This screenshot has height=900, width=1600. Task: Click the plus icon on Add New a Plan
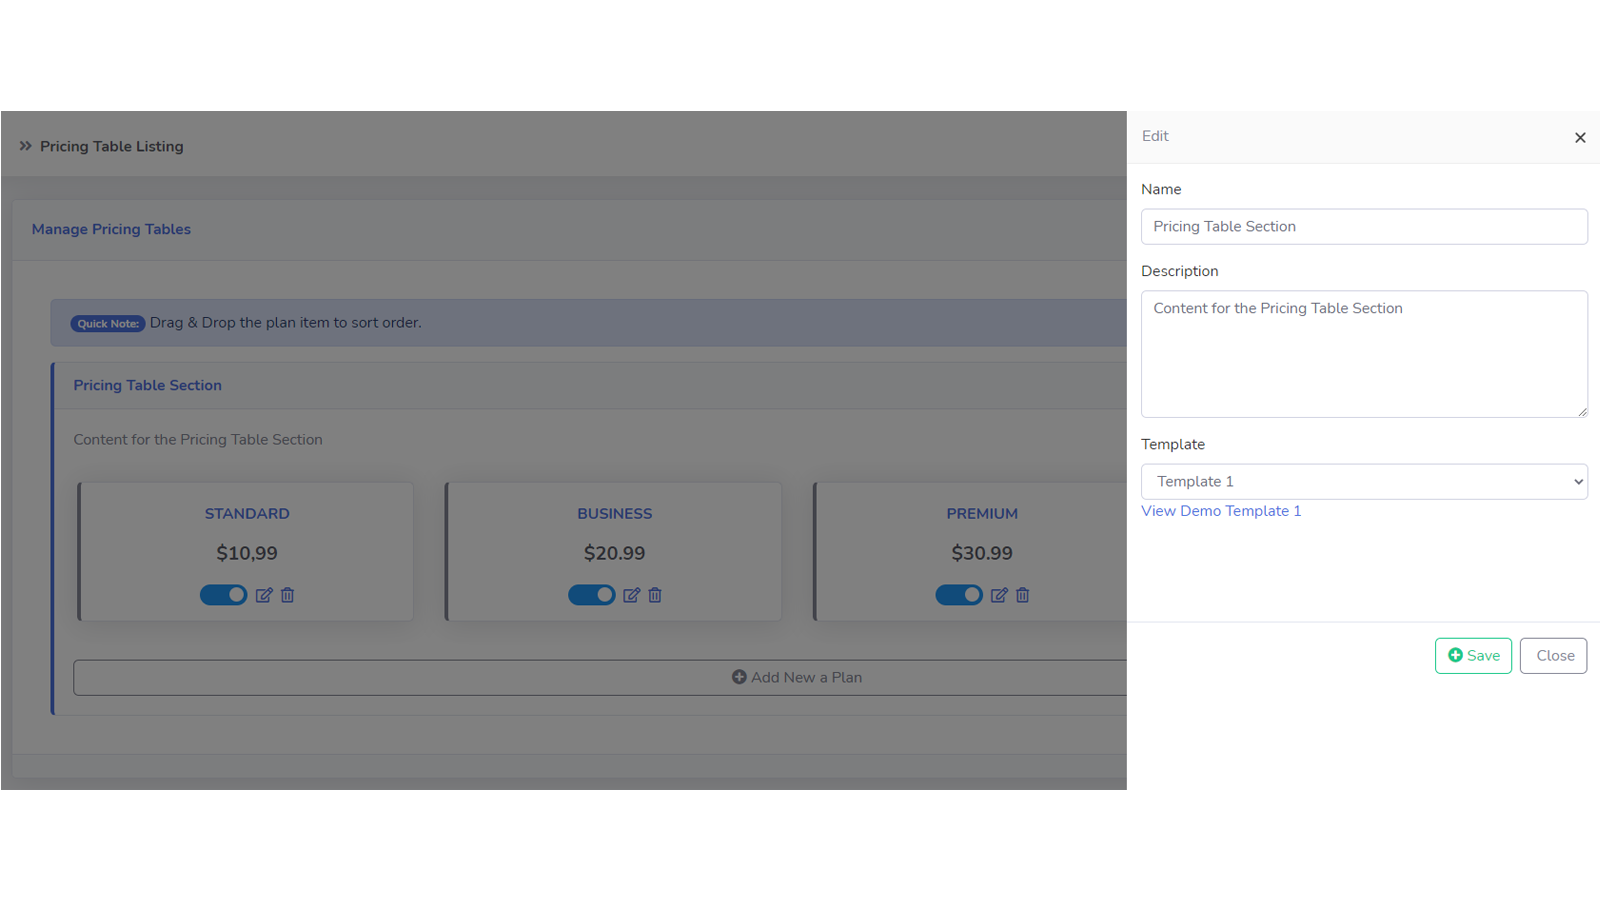739,677
